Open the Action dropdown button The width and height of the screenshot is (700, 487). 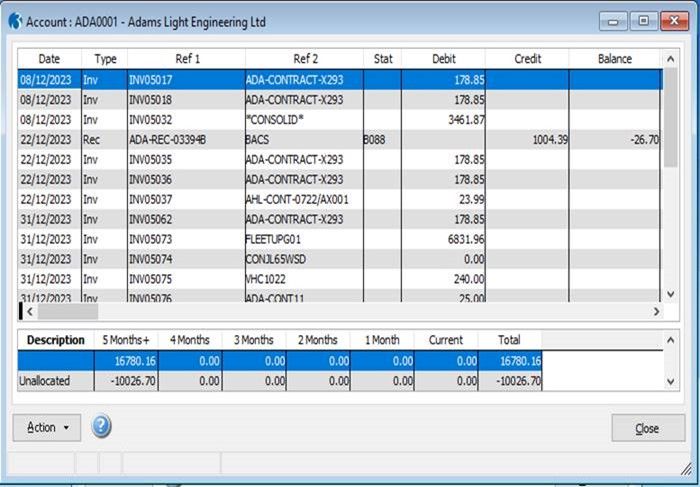pyautogui.click(x=47, y=428)
